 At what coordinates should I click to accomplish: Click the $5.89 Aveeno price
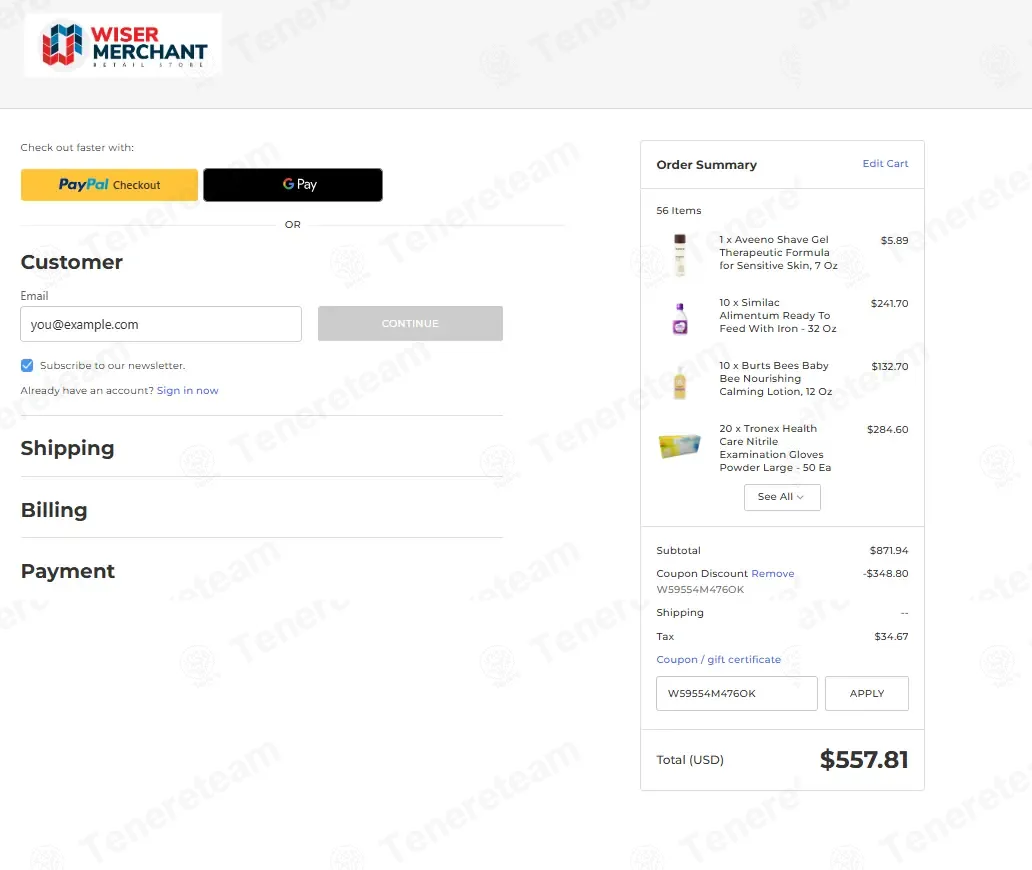pyautogui.click(x=894, y=240)
